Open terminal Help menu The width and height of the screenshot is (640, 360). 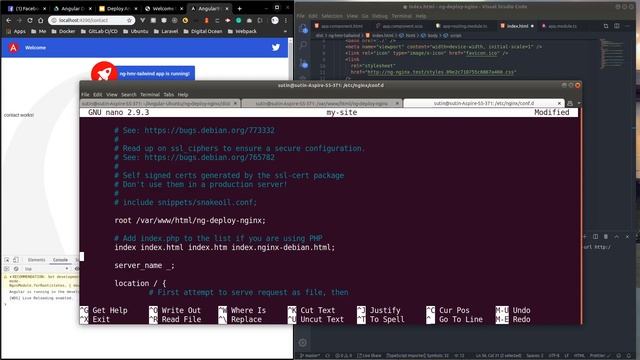(x=183, y=95)
